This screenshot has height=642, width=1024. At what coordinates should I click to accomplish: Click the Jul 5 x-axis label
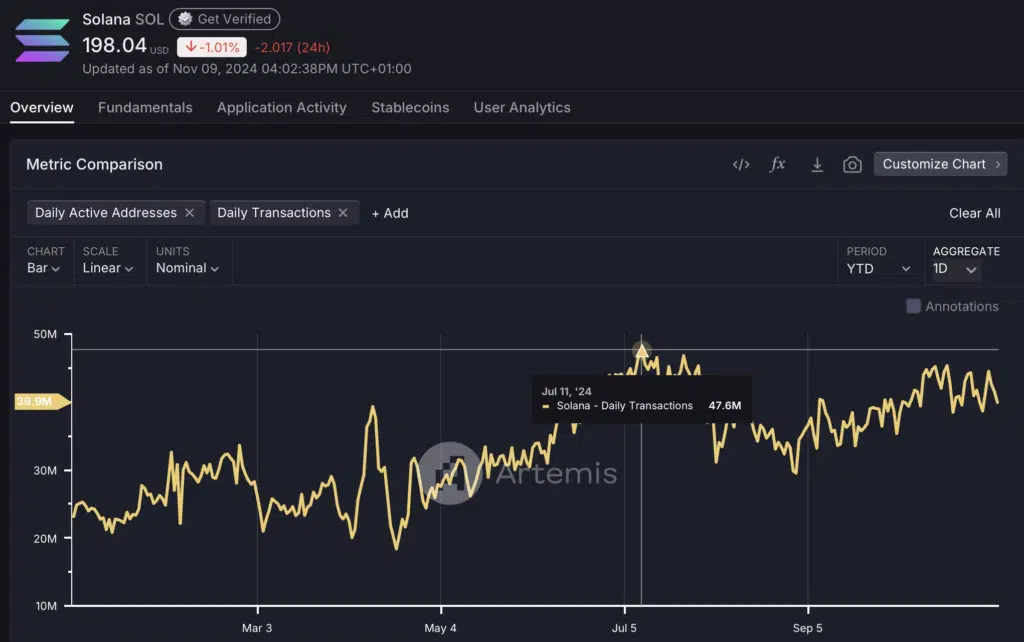tap(624, 628)
